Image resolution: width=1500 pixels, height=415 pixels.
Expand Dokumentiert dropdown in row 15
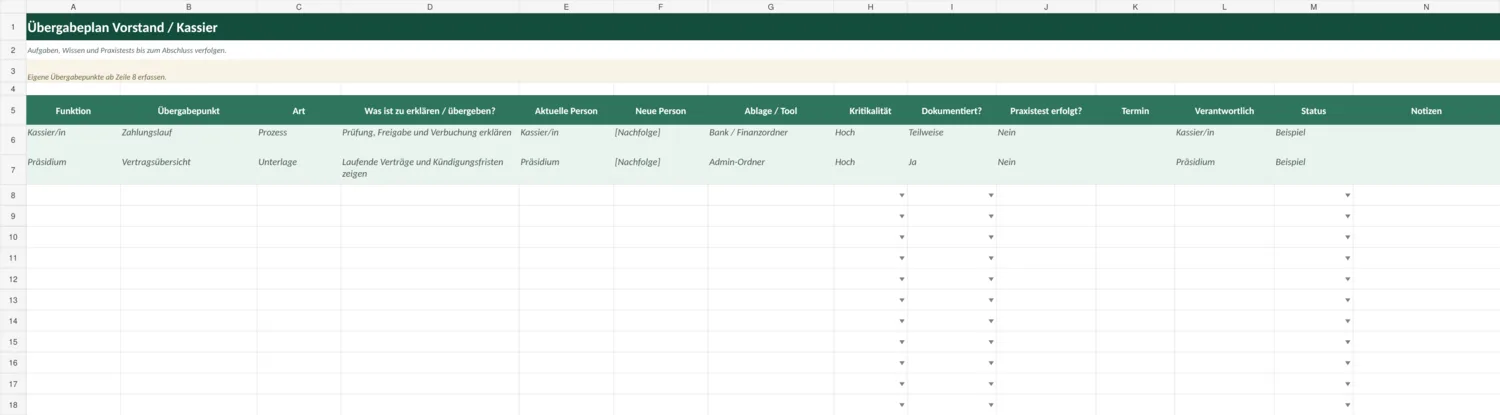(x=991, y=342)
